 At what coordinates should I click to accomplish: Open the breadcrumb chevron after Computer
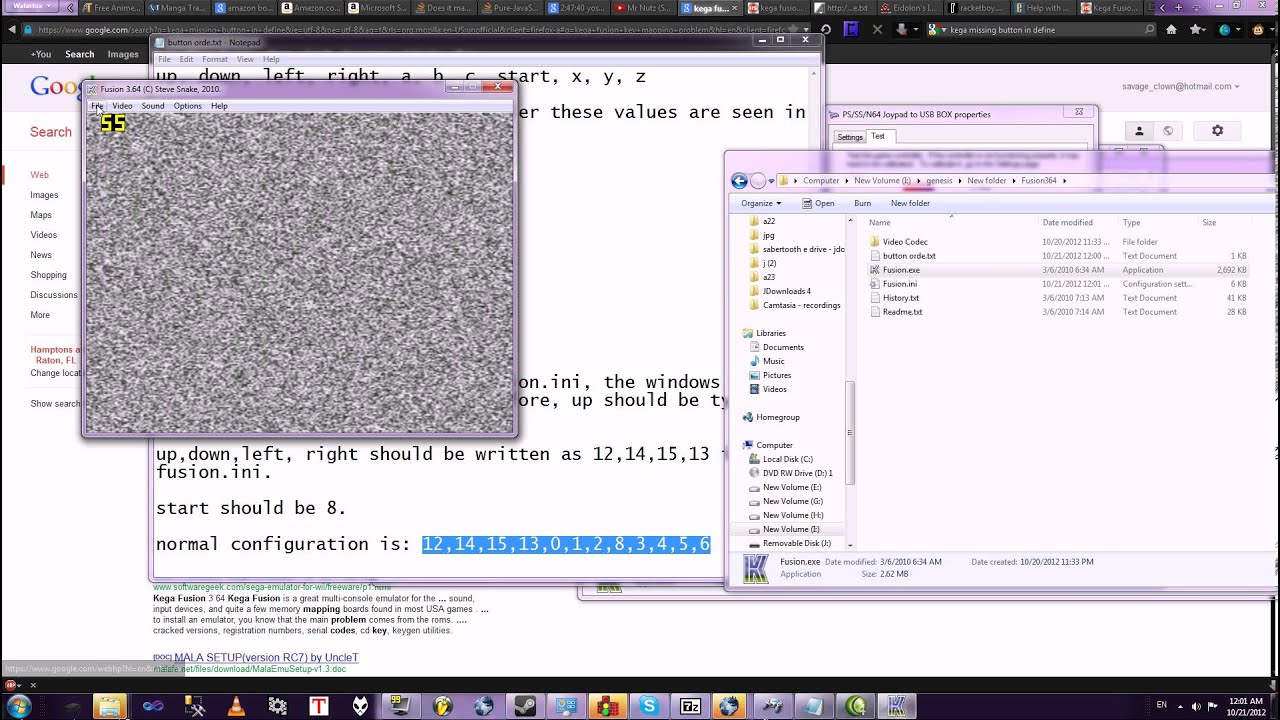847,181
